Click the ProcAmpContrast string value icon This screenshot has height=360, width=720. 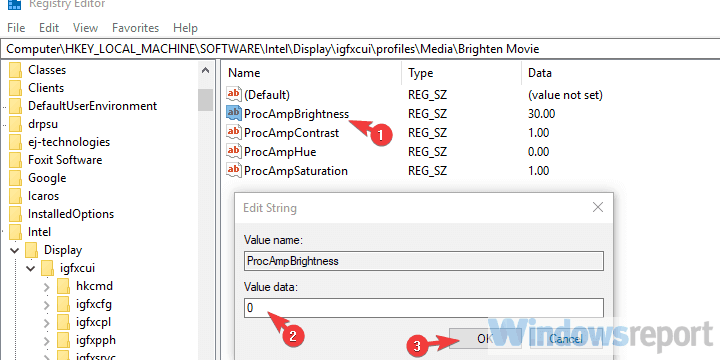click(x=234, y=133)
